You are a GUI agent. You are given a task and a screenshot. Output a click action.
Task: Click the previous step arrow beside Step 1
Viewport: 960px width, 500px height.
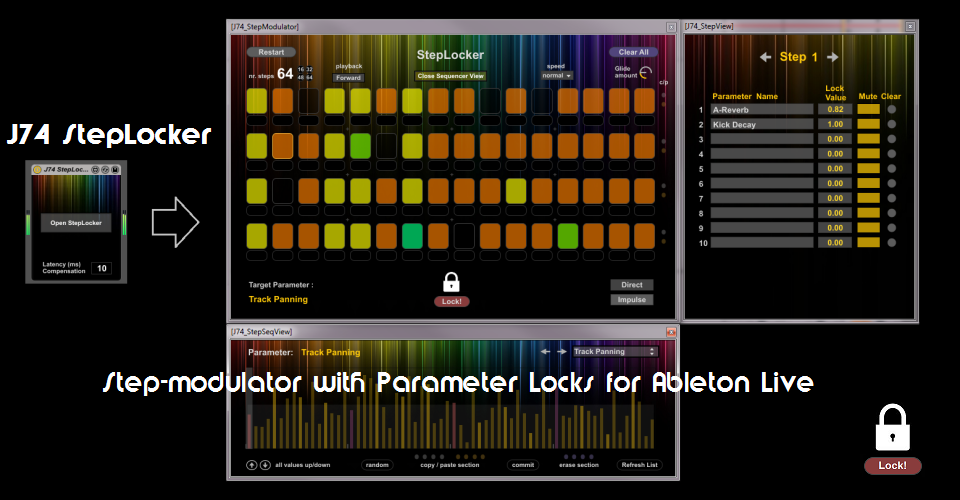[766, 57]
